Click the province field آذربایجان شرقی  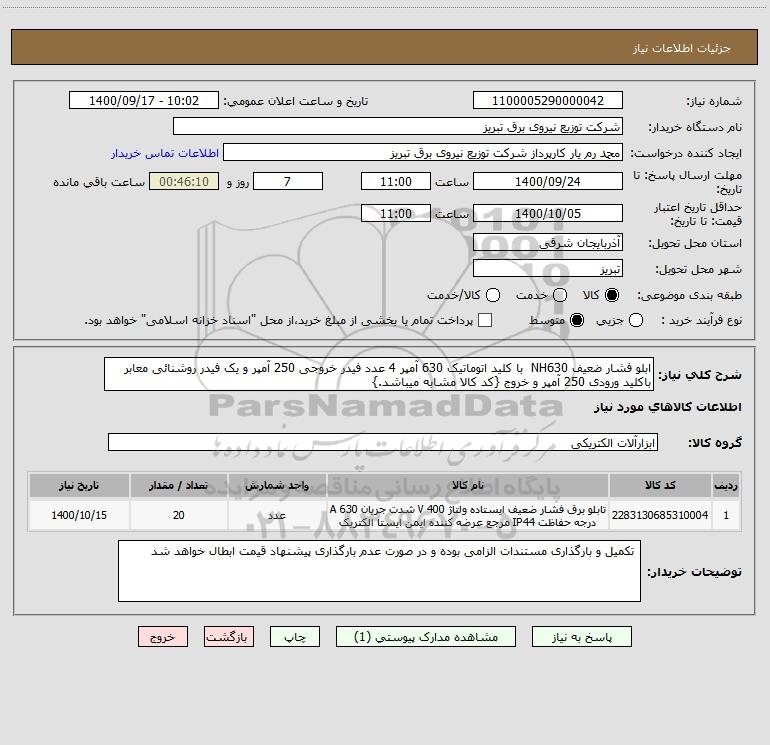(548, 243)
